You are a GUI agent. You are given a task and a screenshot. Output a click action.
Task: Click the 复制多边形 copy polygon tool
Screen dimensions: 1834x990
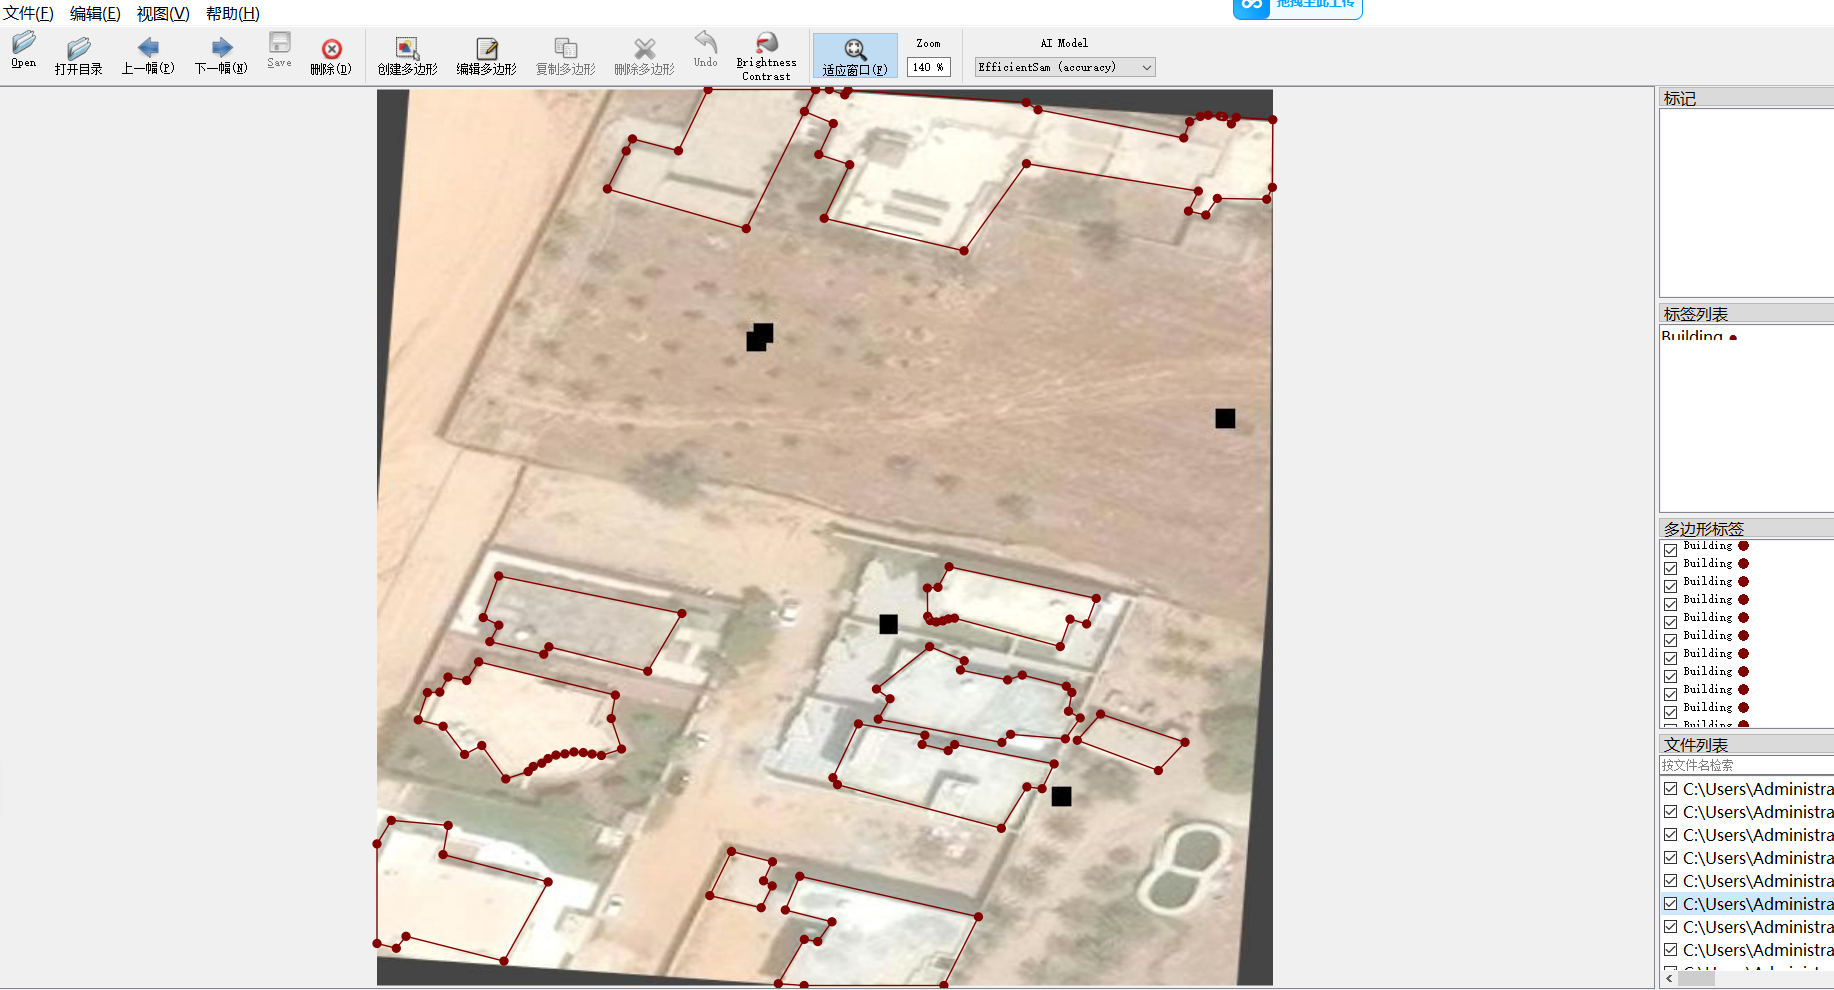[x=566, y=56]
